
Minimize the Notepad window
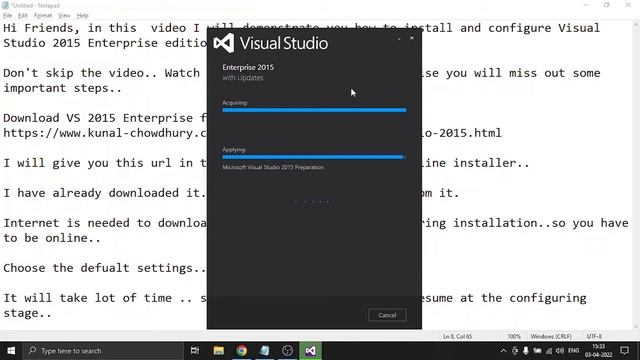coord(586,5)
